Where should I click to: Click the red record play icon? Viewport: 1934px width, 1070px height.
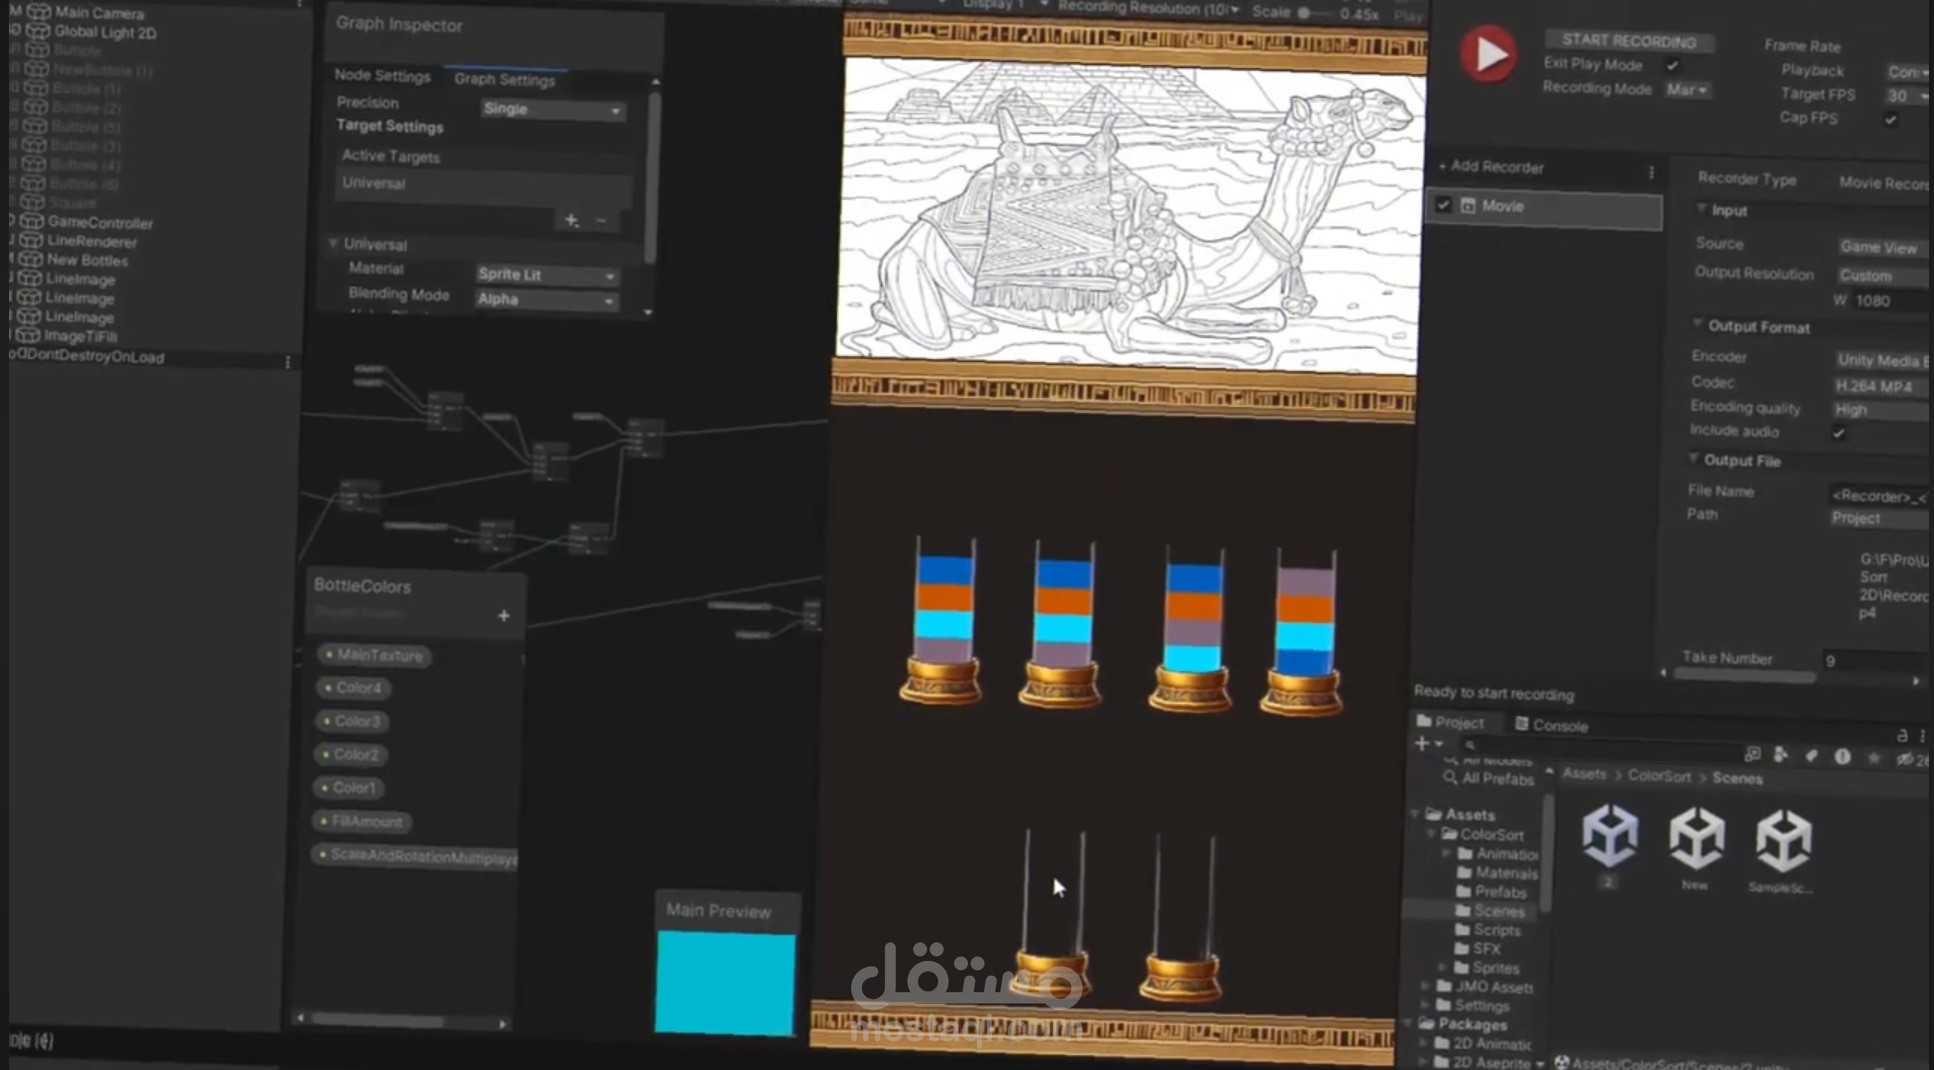[1488, 53]
